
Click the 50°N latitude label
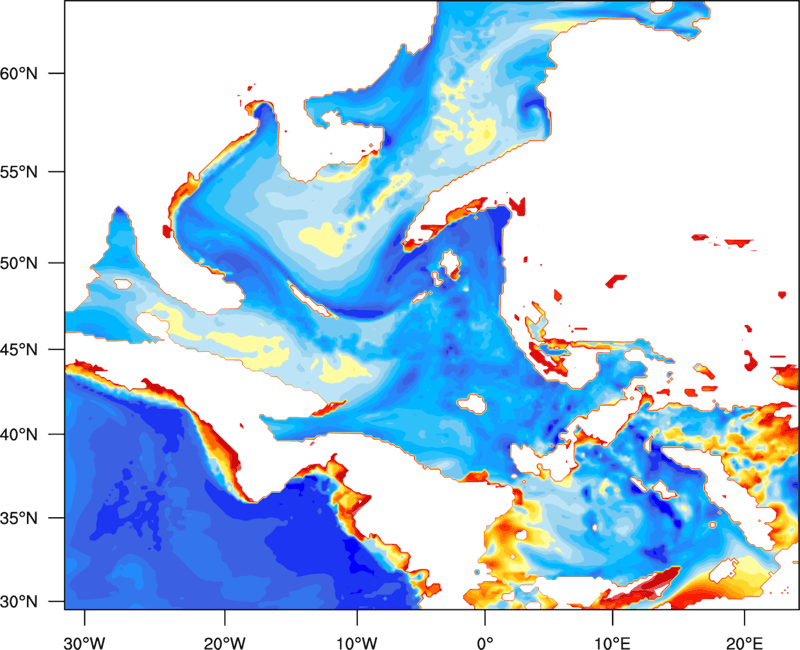[x=19, y=263]
